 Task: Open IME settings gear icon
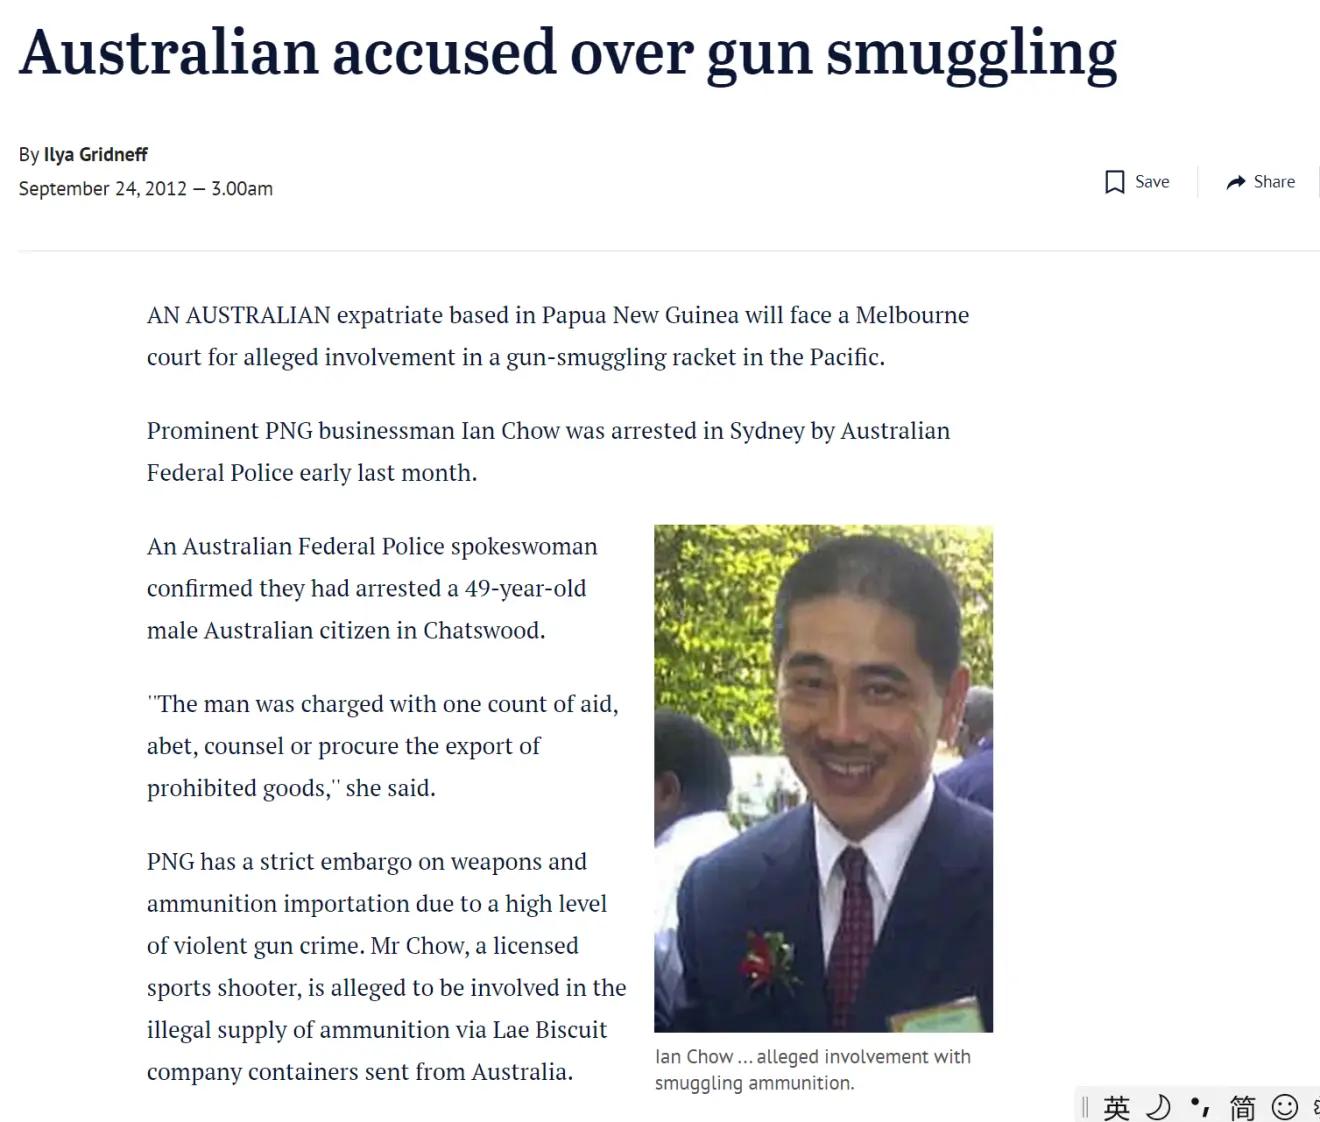1315,1107
